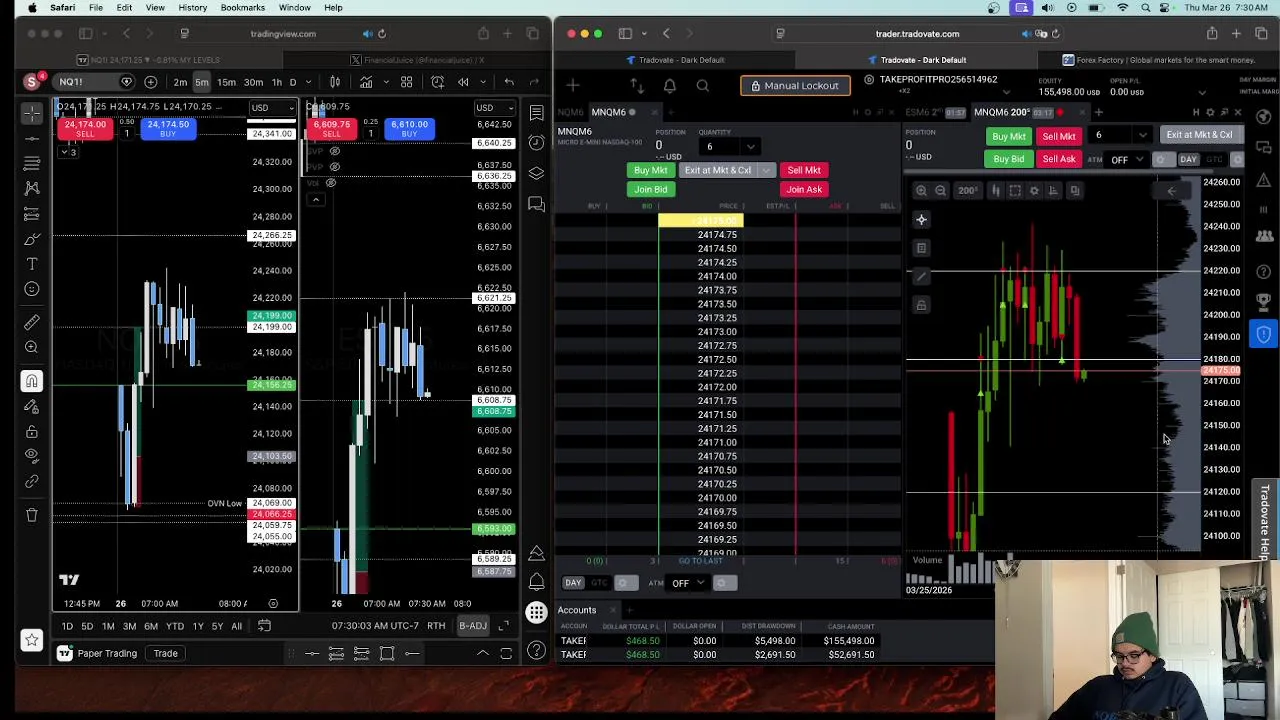Image resolution: width=1280 pixels, height=720 pixels.
Task: Click the tradingview.com address field
Action: [283, 34]
